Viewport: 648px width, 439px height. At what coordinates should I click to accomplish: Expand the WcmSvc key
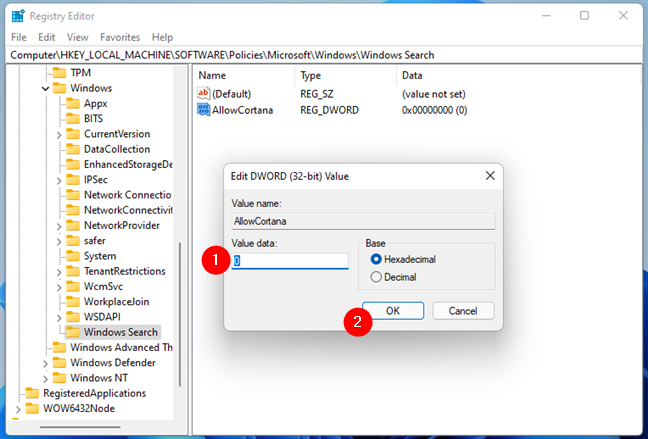click(59, 287)
